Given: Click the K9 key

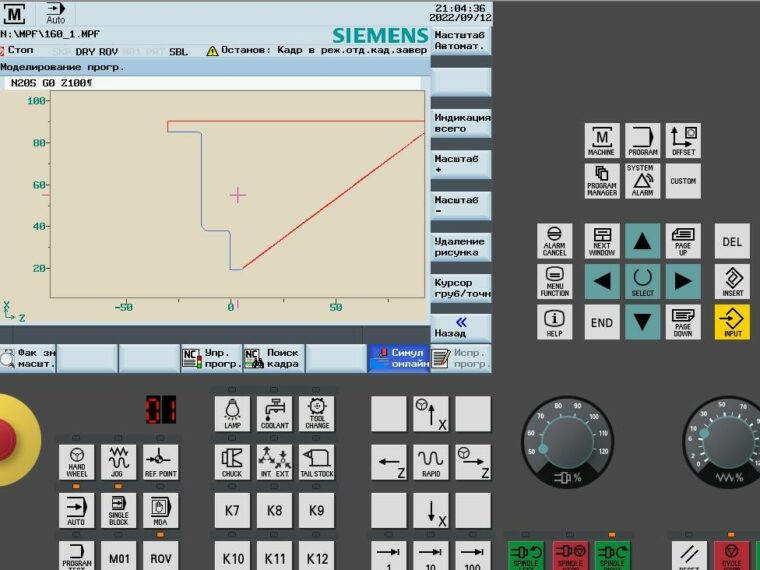Looking at the screenshot, I should [317, 510].
